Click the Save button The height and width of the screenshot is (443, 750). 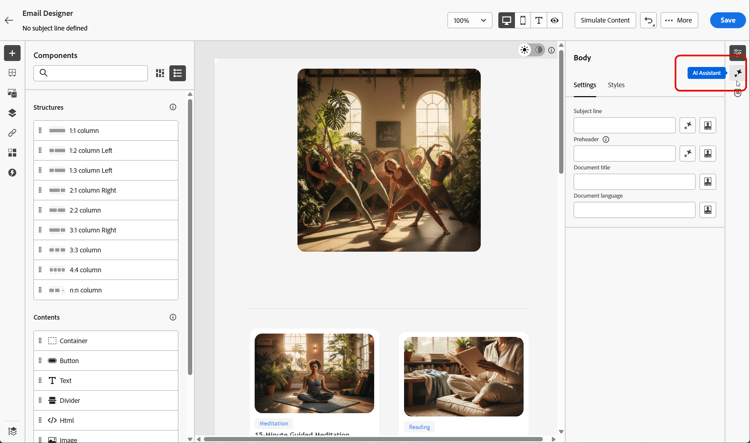coord(728,20)
